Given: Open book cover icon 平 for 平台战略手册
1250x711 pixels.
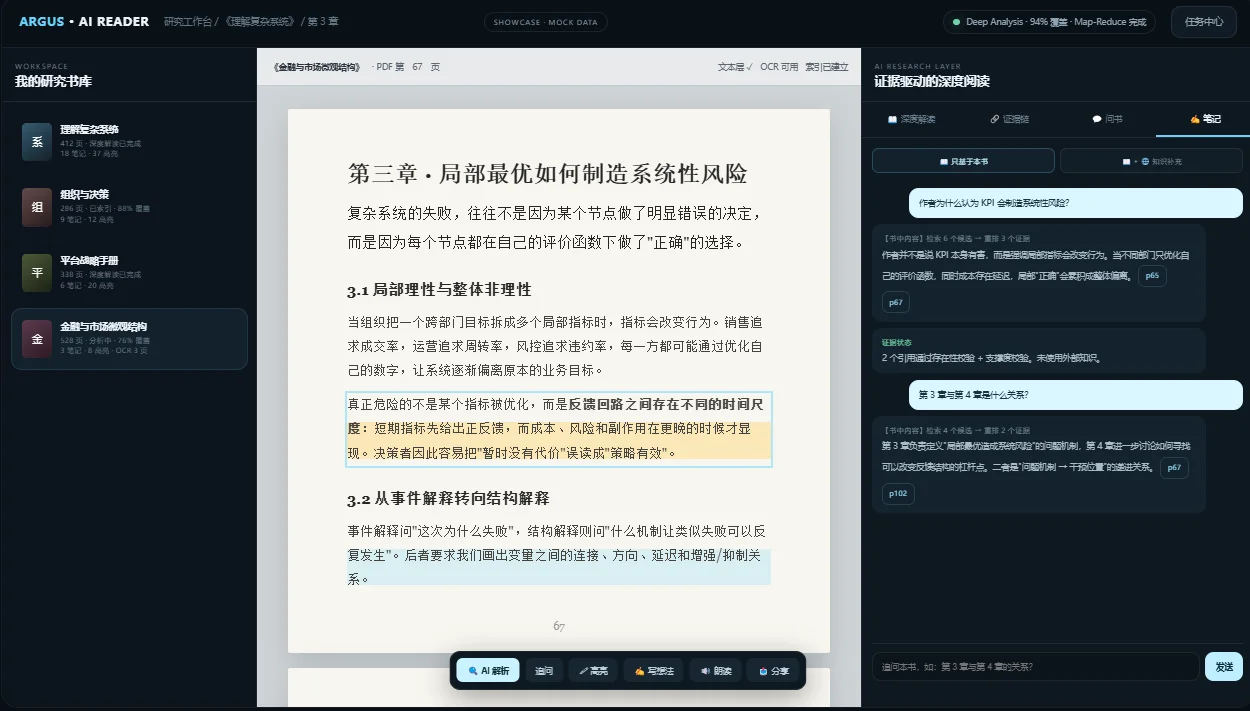Looking at the screenshot, I should pyautogui.click(x=37, y=273).
